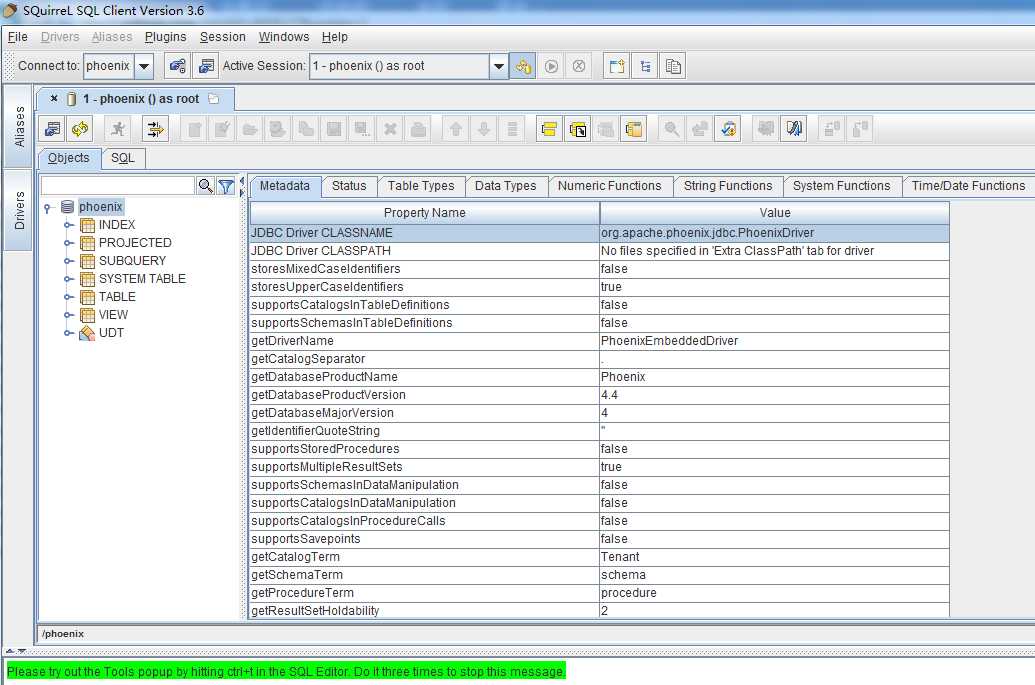Switch to the Numeric Functions tab
This screenshot has height=685, width=1035.
pyautogui.click(x=609, y=186)
